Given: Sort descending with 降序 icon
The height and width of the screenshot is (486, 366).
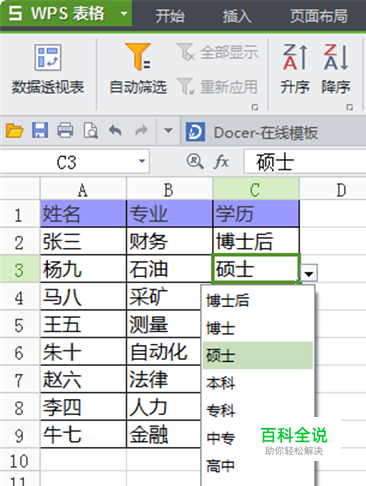Looking at the screenshot, I should (336, 69).
